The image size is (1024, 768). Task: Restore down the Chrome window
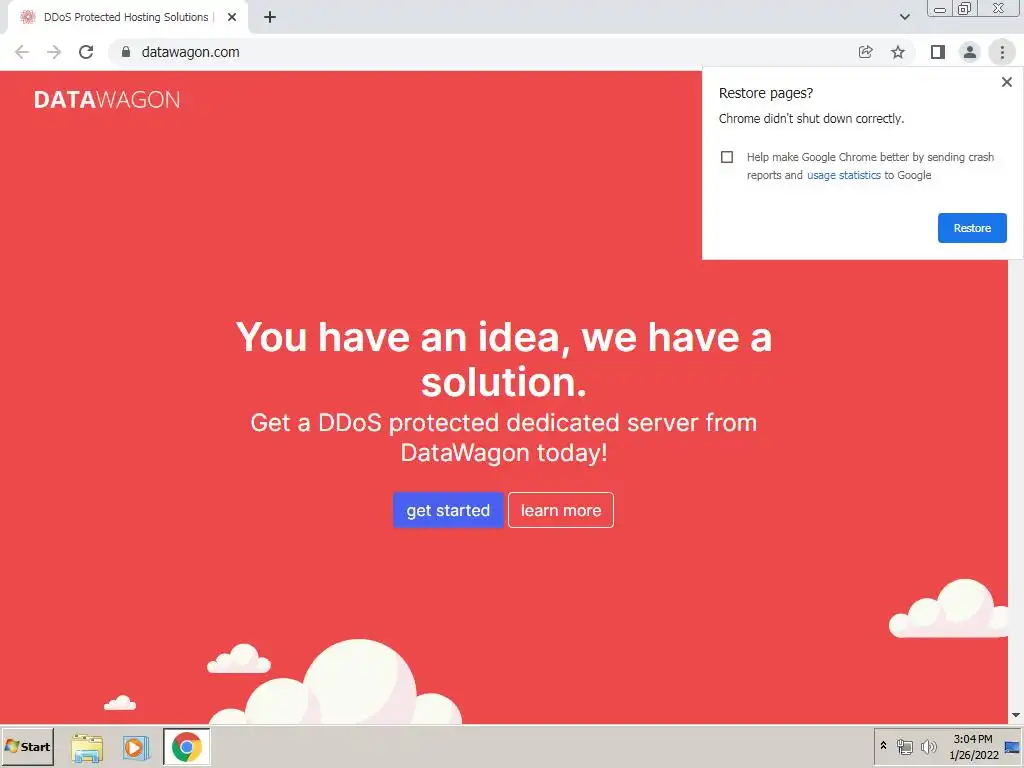point(964,8)
